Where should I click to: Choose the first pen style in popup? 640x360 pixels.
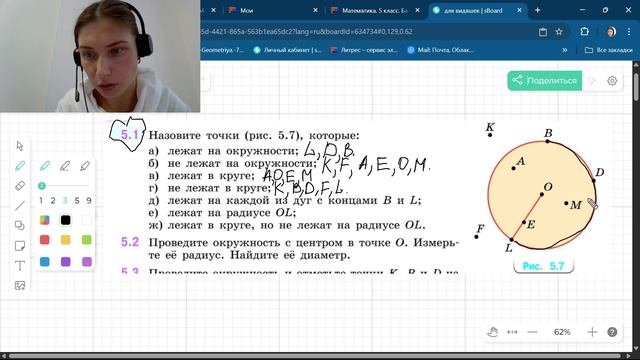pyautogui.click(x=45, y=166)
